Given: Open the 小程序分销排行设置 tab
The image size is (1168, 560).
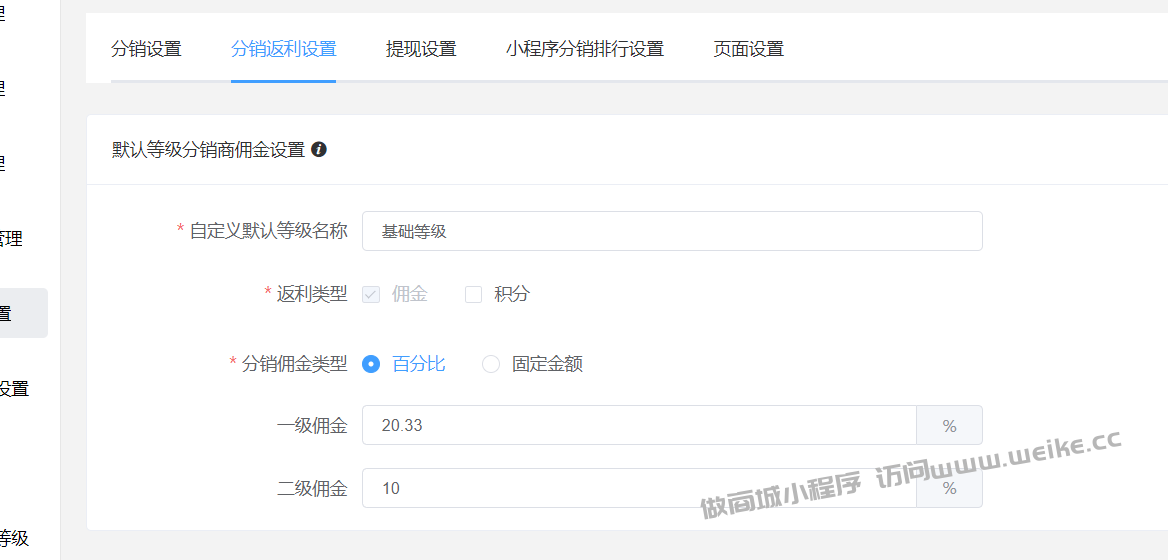Looking at the screenshot, I should coord(585,50).
